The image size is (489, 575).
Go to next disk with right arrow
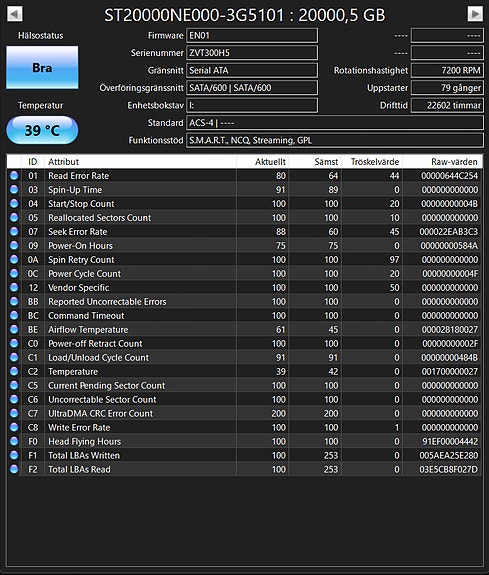point(475,14)
